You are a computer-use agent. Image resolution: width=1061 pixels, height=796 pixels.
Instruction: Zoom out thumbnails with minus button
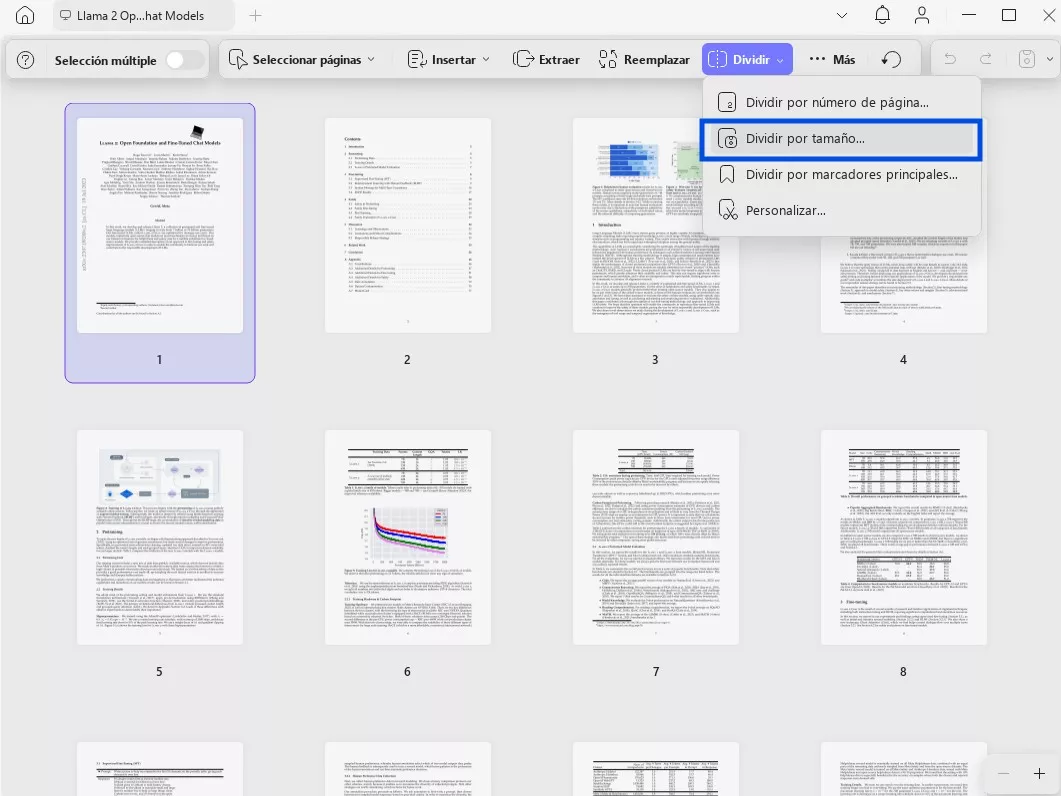(x=1003, y=774)
